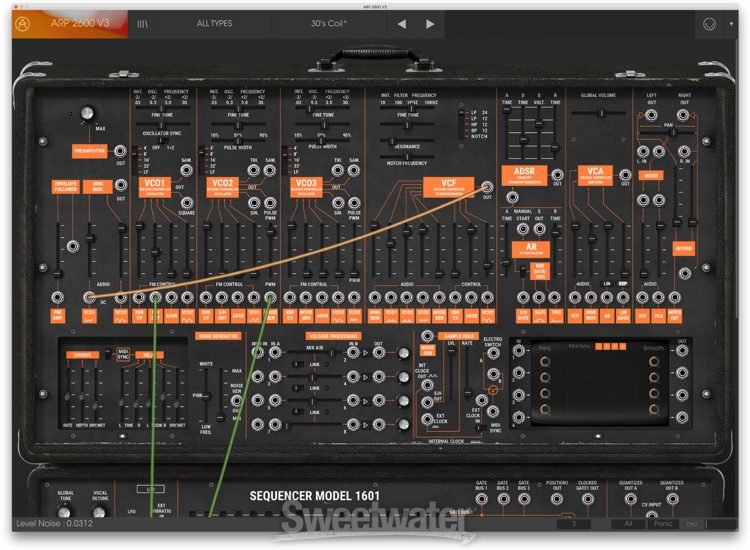Open the 30's Coil preset name menu
750x550 pixels.
pyautogui.click(x=329, y=23)
